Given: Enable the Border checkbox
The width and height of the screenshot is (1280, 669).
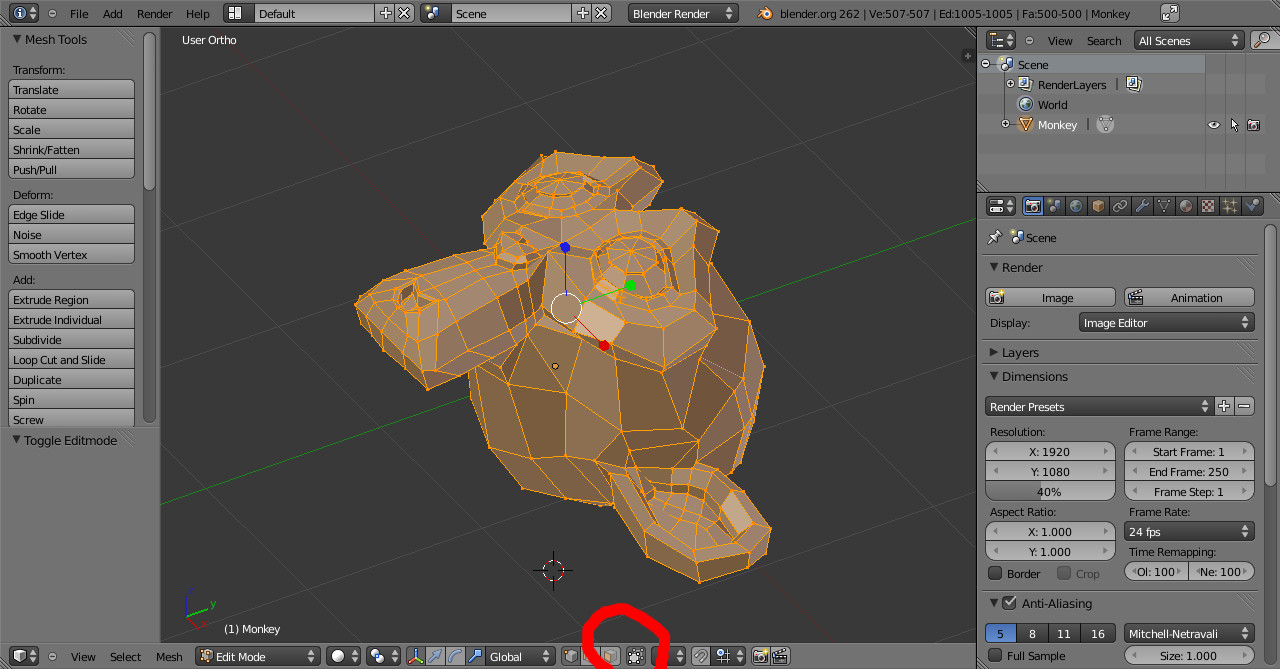Looking at the screenshot, I should (995, 573).
